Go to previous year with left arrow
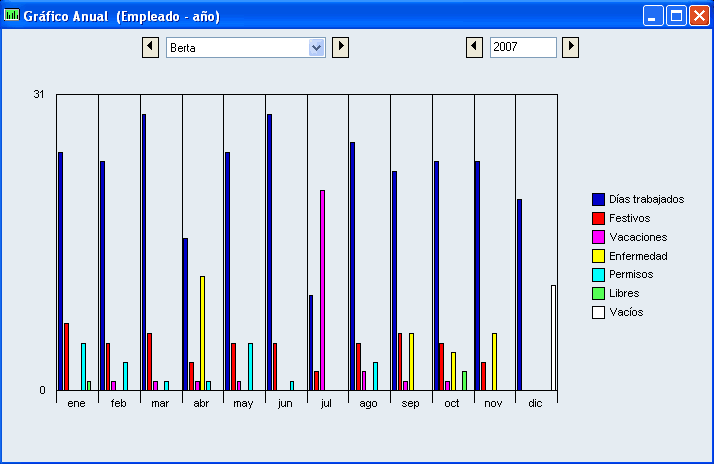This screenshot has width=714, height=464. (475, 47)
